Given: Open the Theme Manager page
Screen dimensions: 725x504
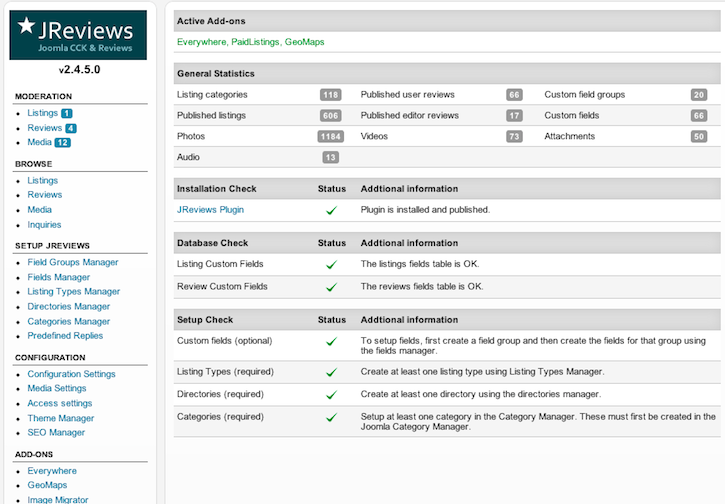Looking at the screenshot, I should [x=61, y=418].
